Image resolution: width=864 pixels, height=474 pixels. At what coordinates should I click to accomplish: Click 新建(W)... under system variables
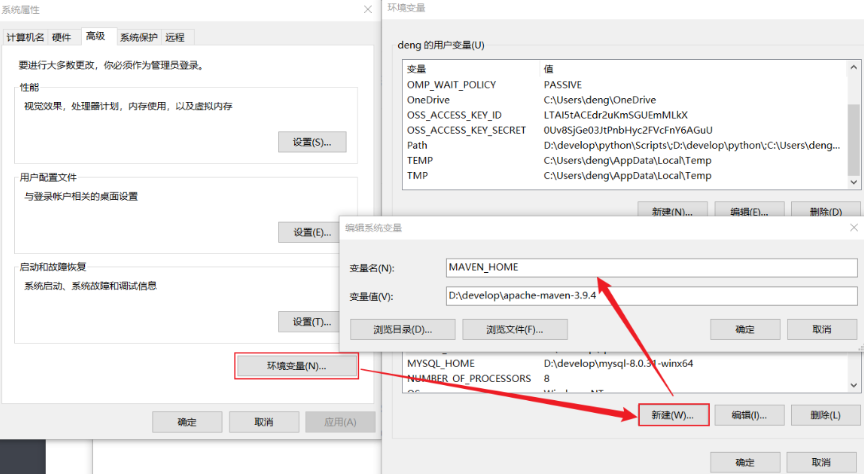click(x=673, y=415)
